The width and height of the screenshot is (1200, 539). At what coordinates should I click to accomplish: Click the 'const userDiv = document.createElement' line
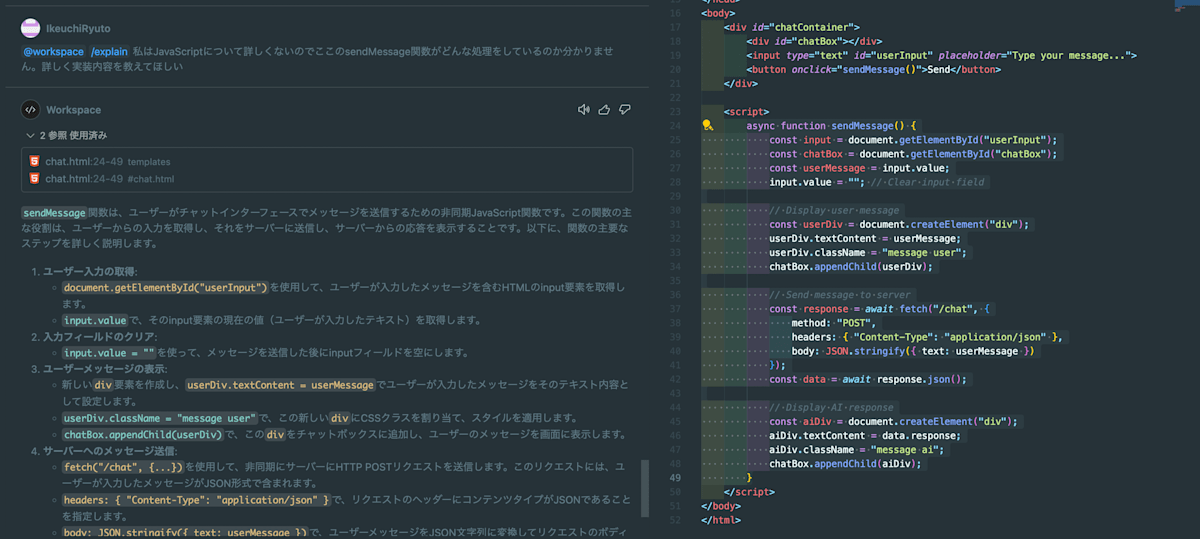pyautogui.click(x=899, y=224)
